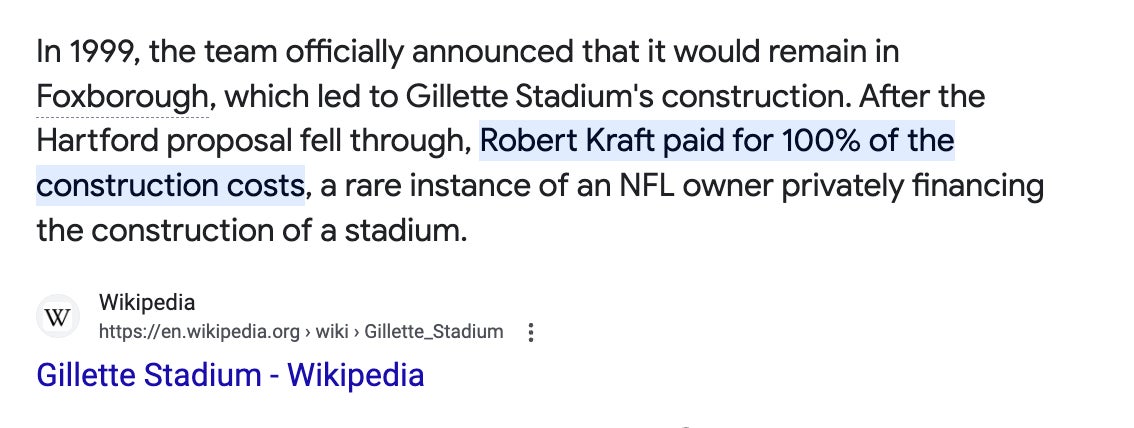Click the en.wikipedia.org URL text
Screen dimensions: 1134x428
click(x=198, y=332)
